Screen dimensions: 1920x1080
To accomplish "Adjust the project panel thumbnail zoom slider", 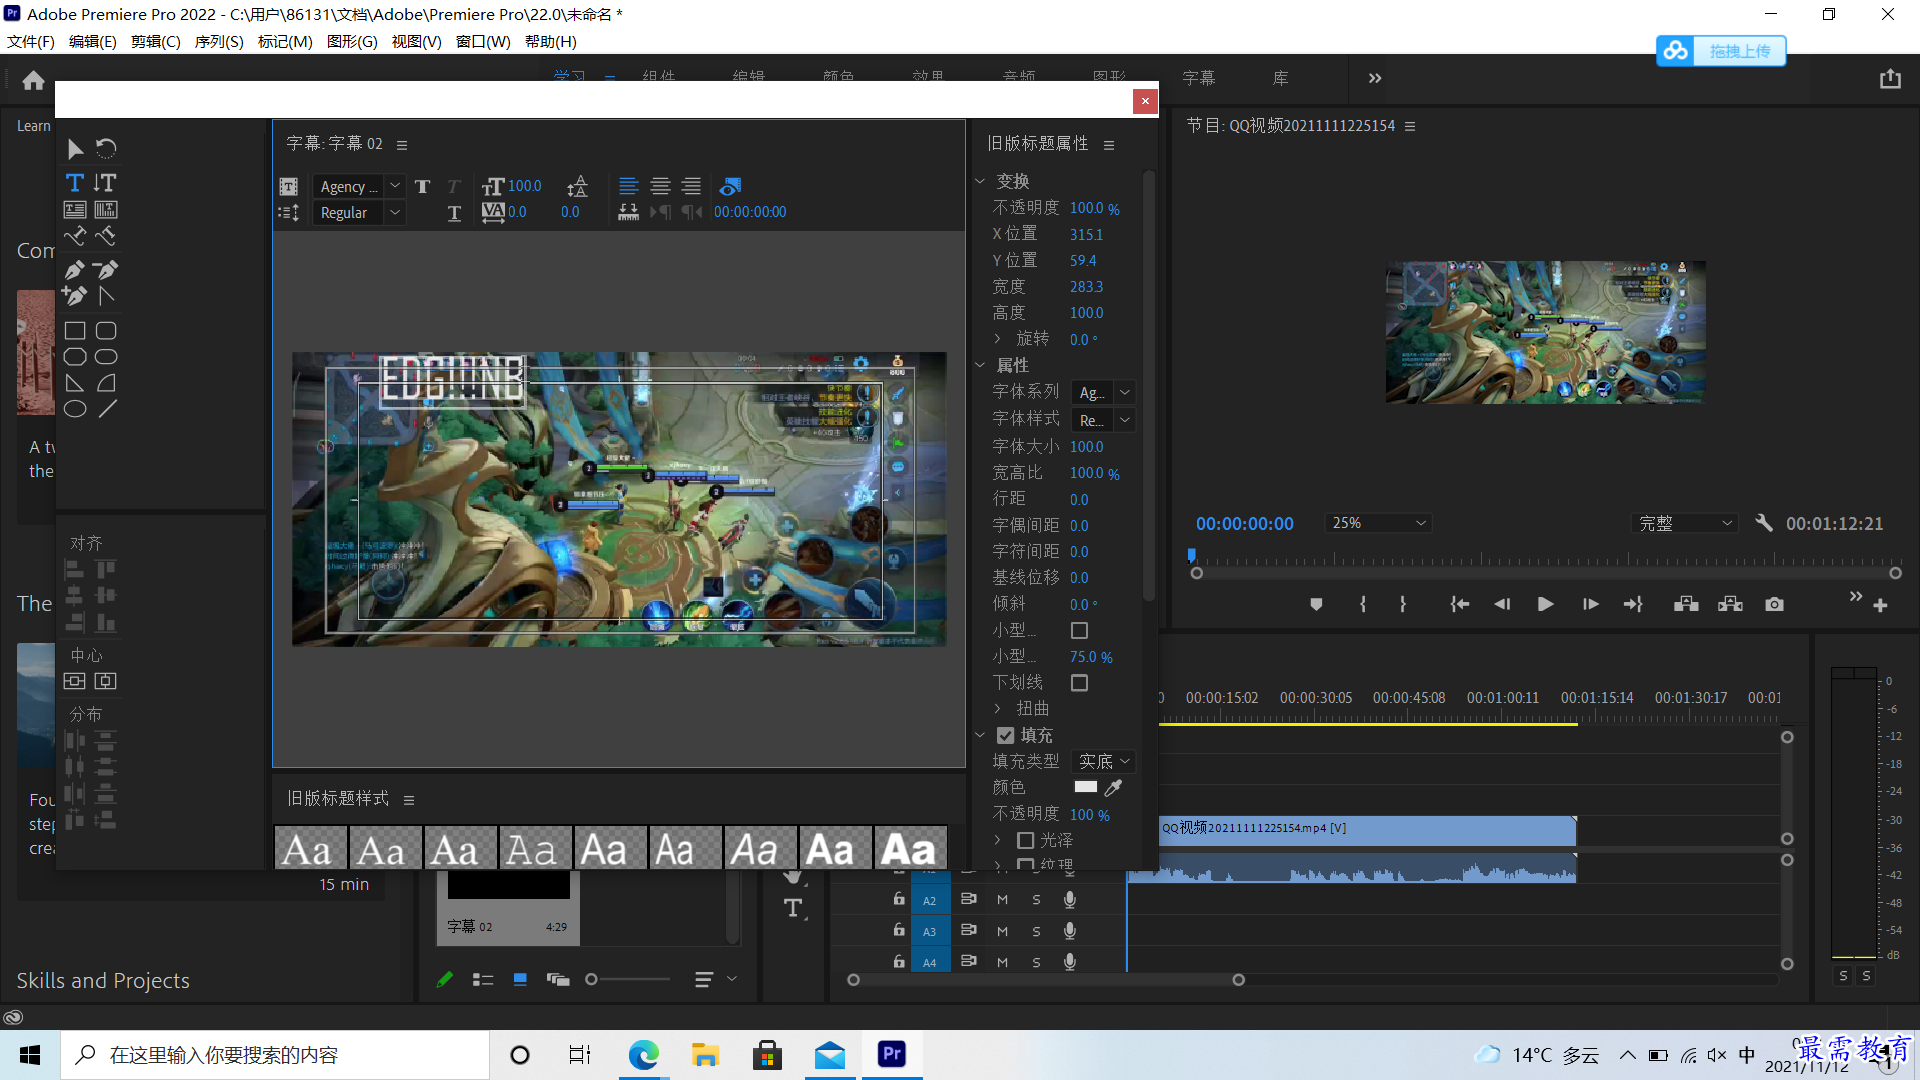I will [x=628, y=980].
